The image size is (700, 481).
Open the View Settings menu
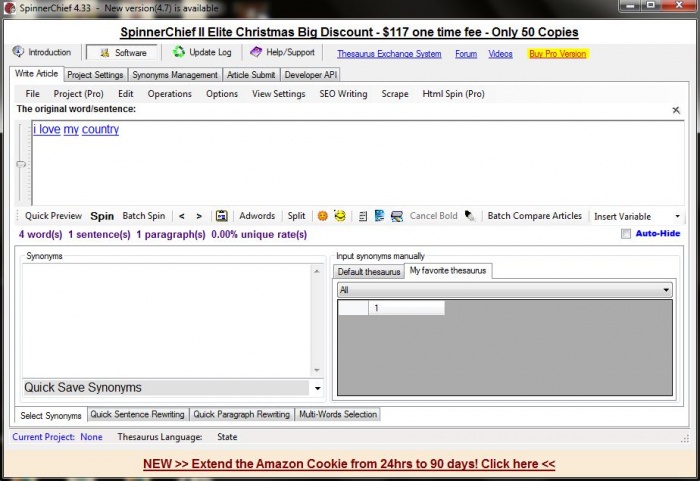coord(279,94)
